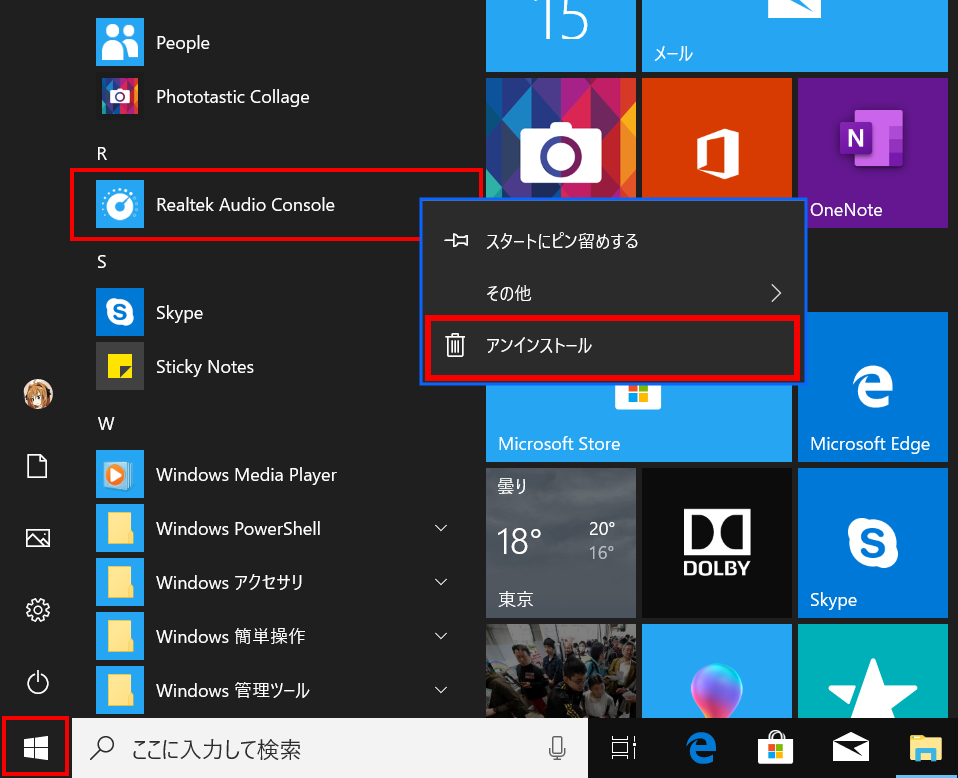Expand Windows 簡単操作 folder chevron
The height and width of the screenshot is (778, 958).
pyautogui.click(x=441, y=636)
